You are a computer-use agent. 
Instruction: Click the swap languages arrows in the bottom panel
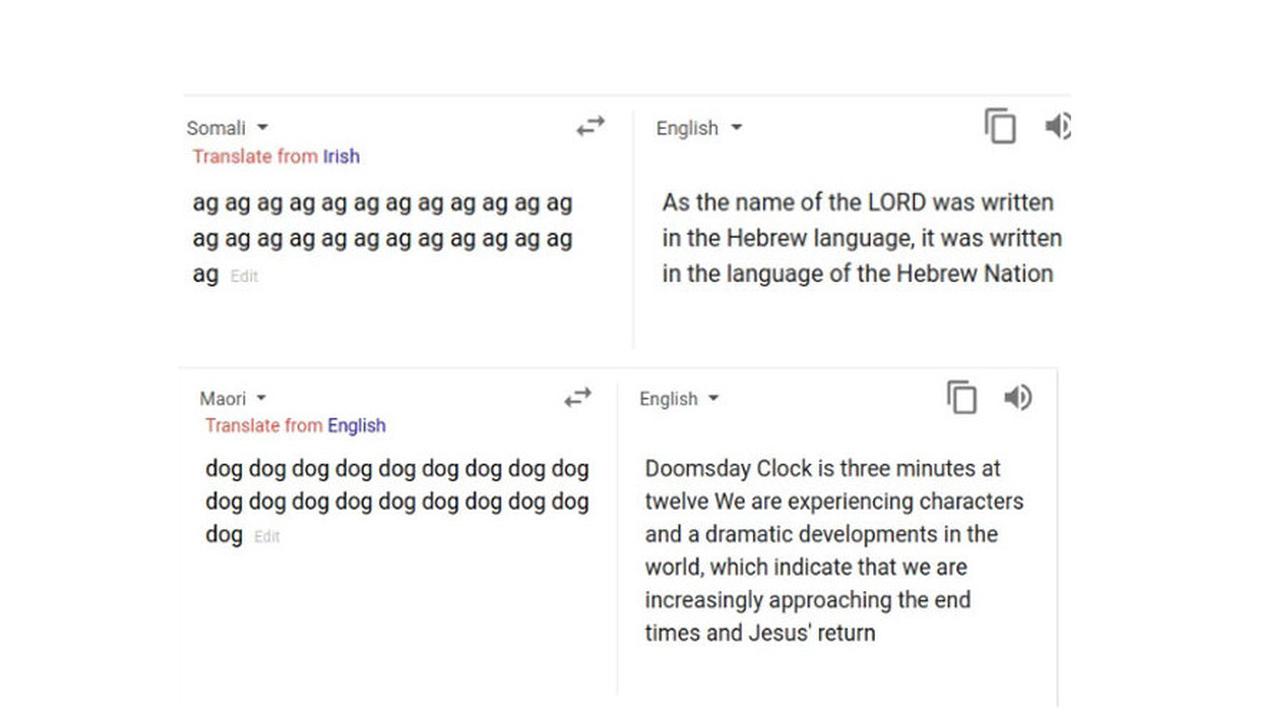[578, 398]
